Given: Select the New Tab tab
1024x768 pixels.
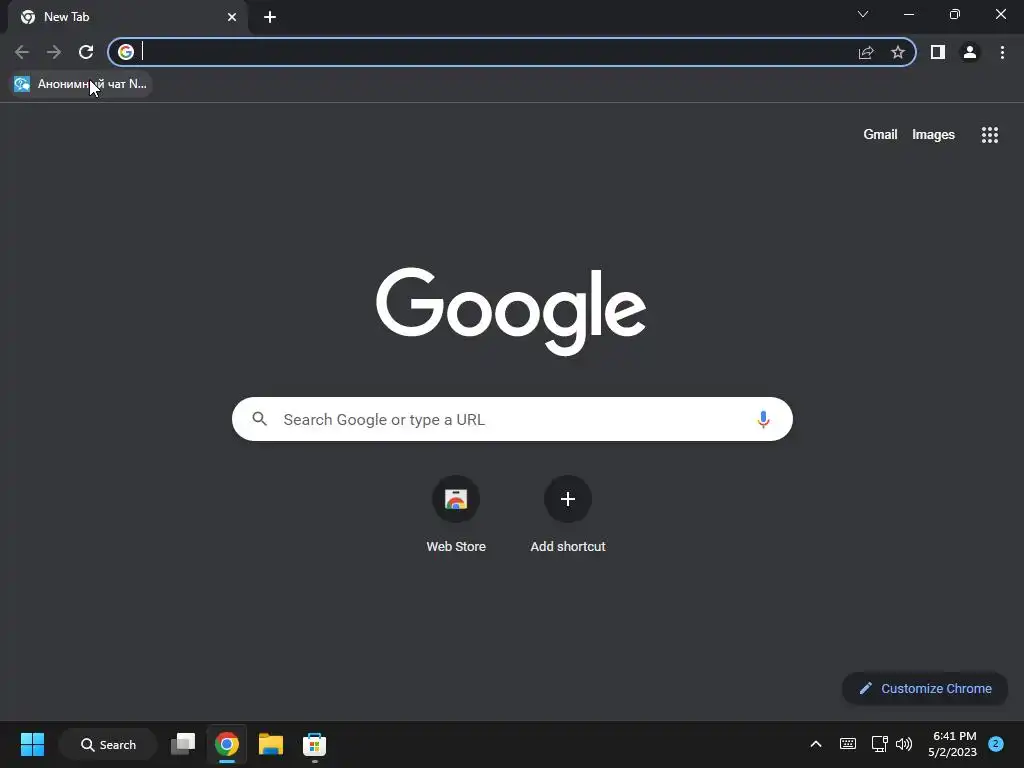Looking at the screenshot, I should [127, 17].
